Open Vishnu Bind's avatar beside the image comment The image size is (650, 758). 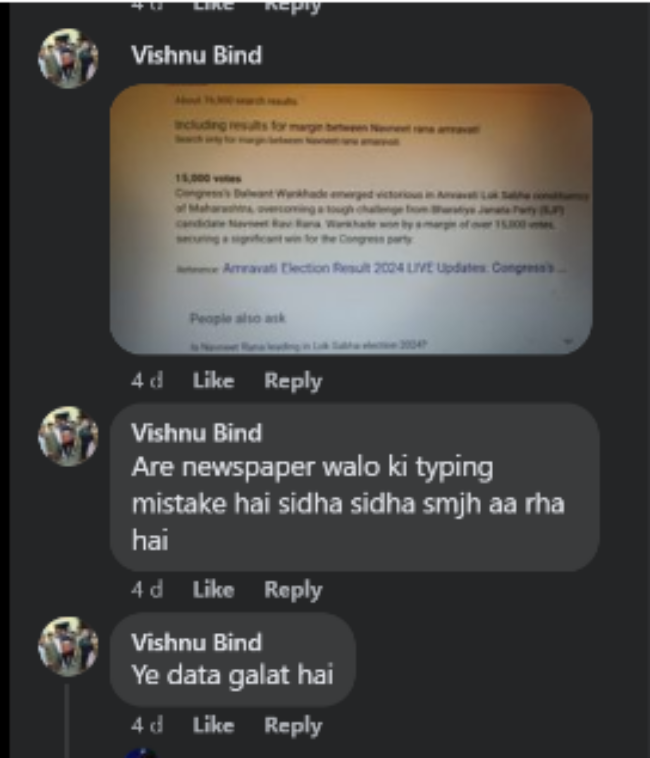(68, 58)
